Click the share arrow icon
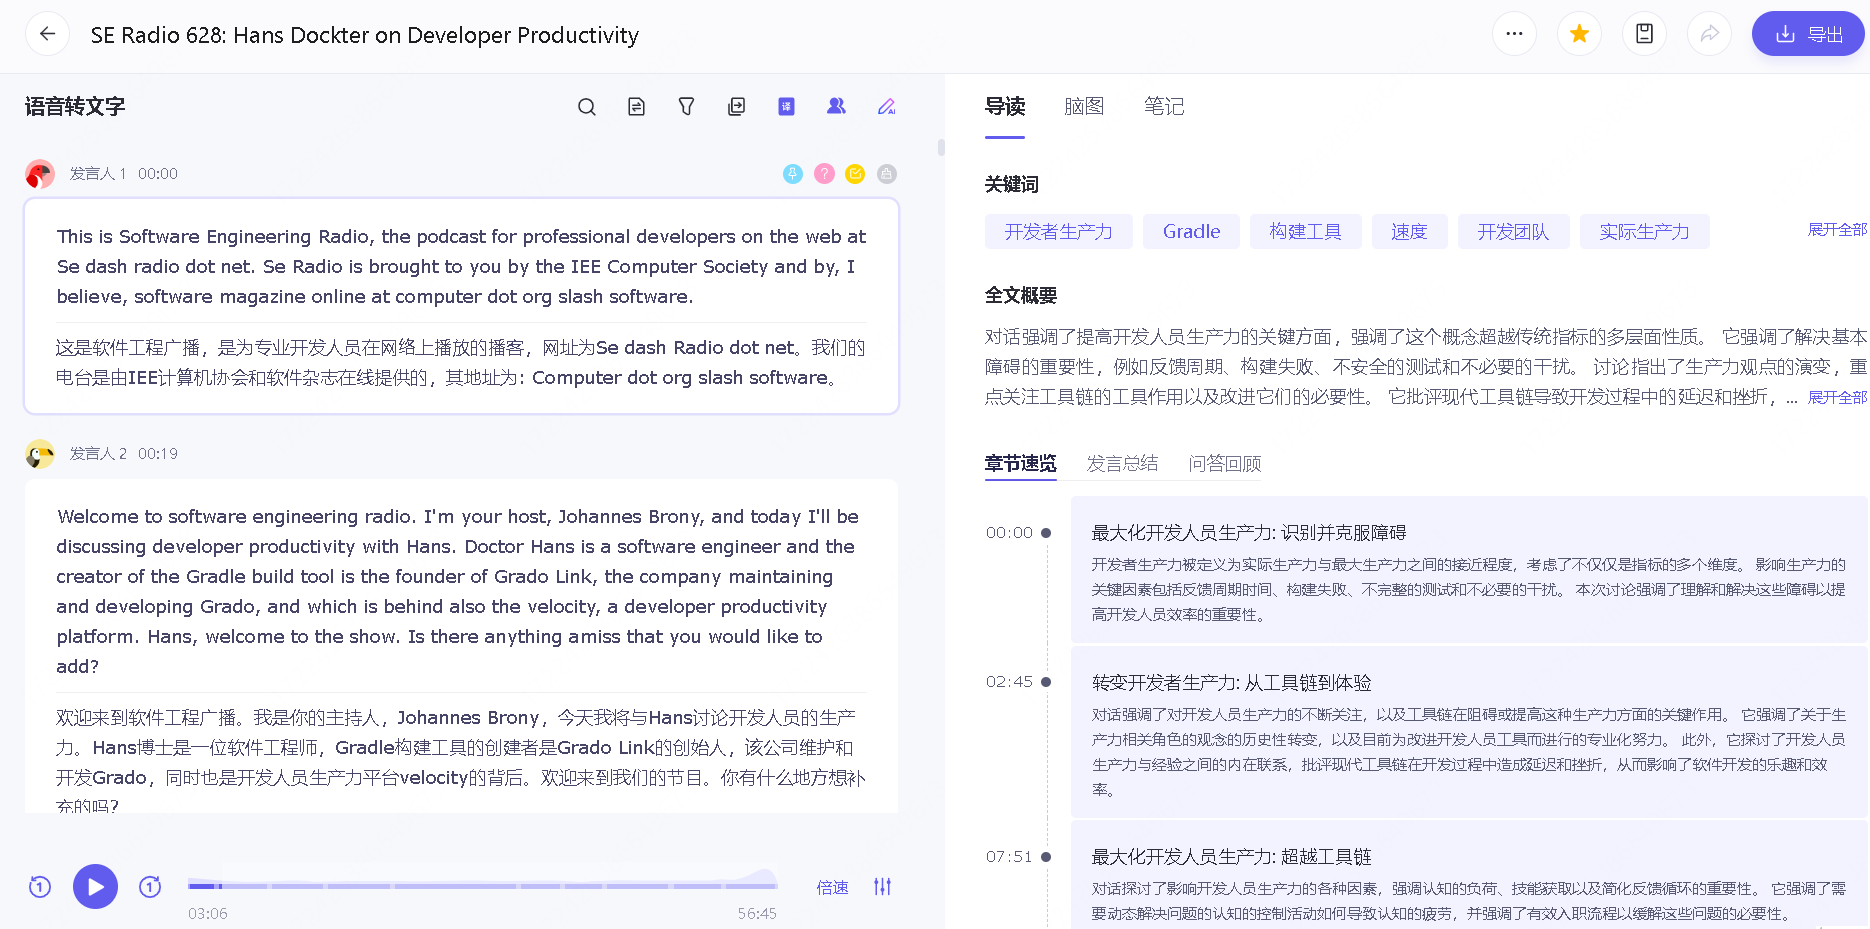1870x929 pixels. point(1709,34)
